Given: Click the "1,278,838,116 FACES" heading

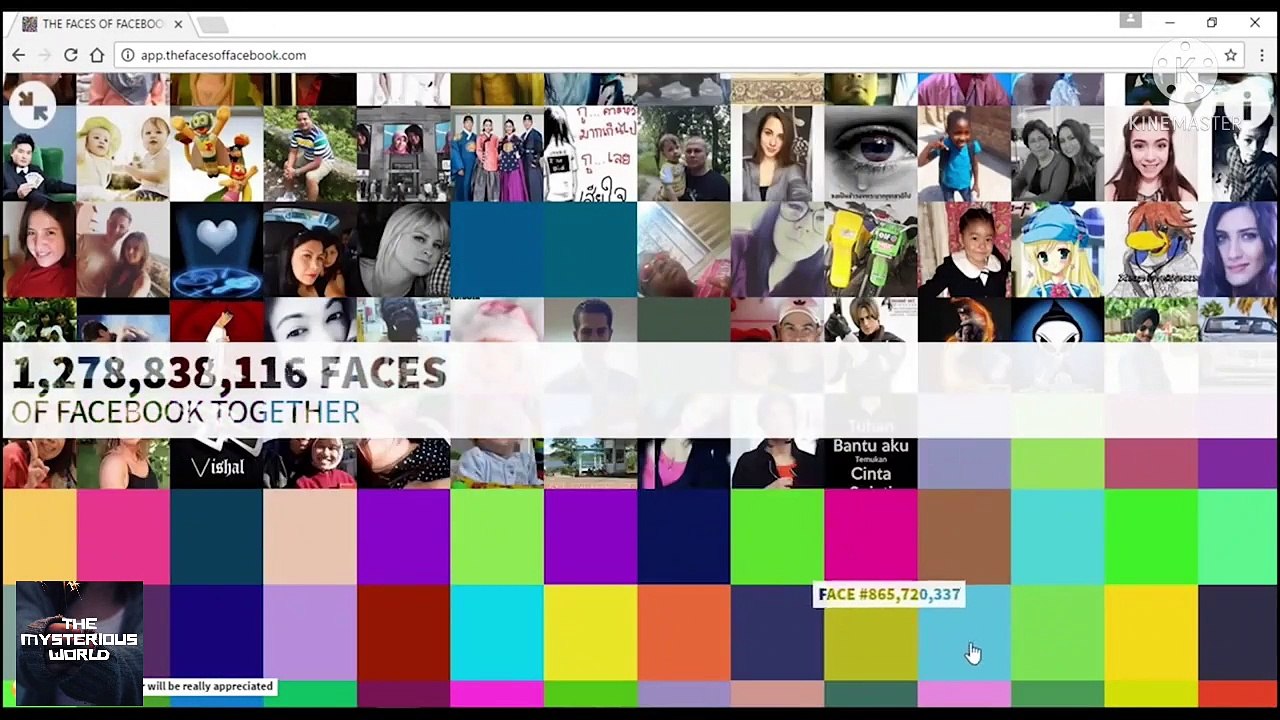Looking at the screenshot, I should pyautogui.click(x=229, y=374).
